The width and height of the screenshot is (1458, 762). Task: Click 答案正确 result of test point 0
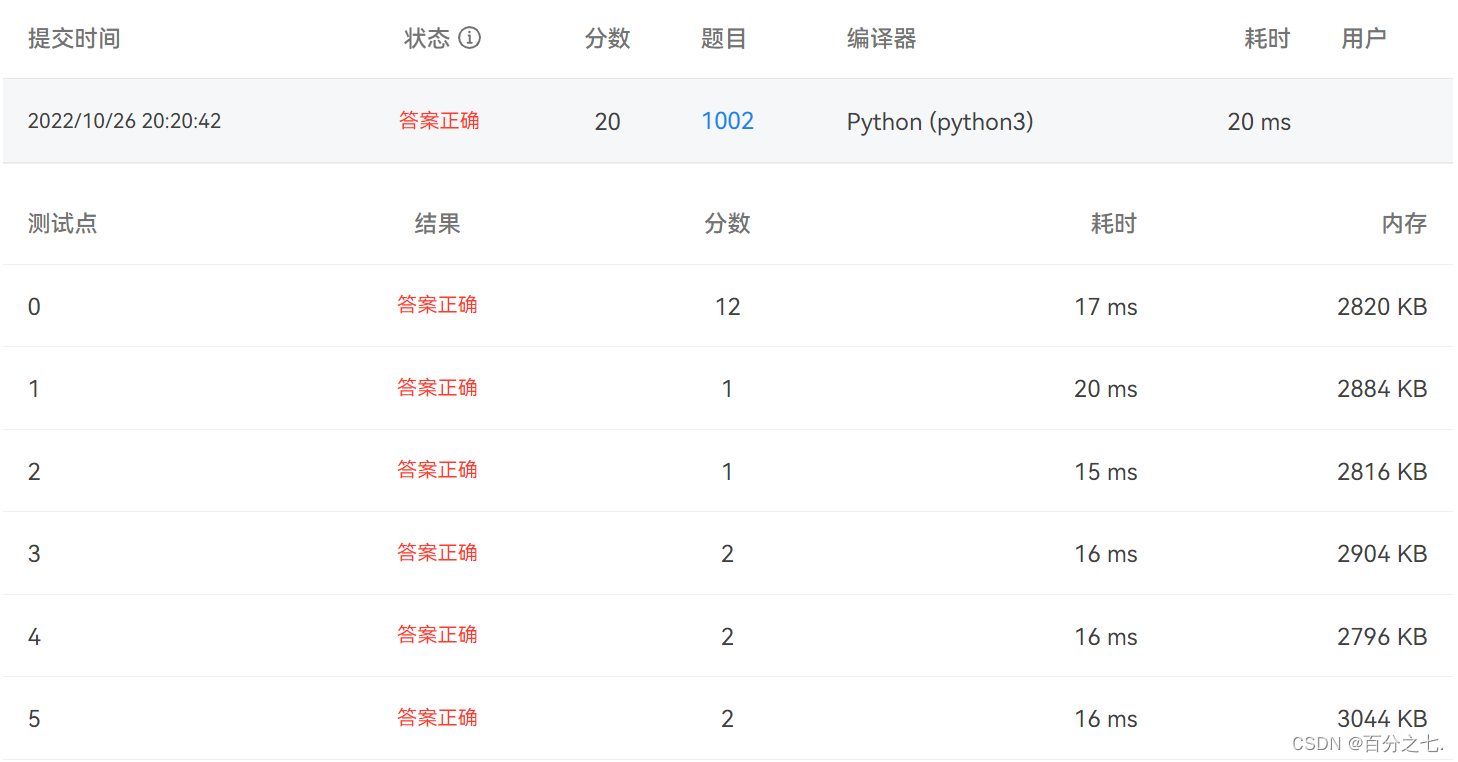point(437,305)
